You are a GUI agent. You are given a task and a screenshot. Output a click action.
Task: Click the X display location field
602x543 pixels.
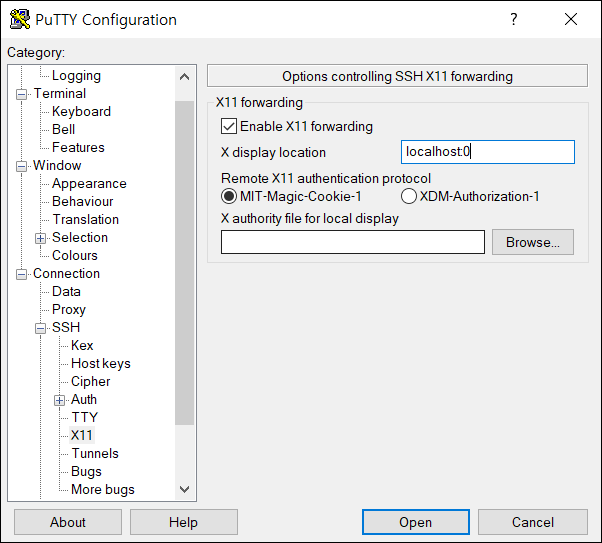[488, 152]
